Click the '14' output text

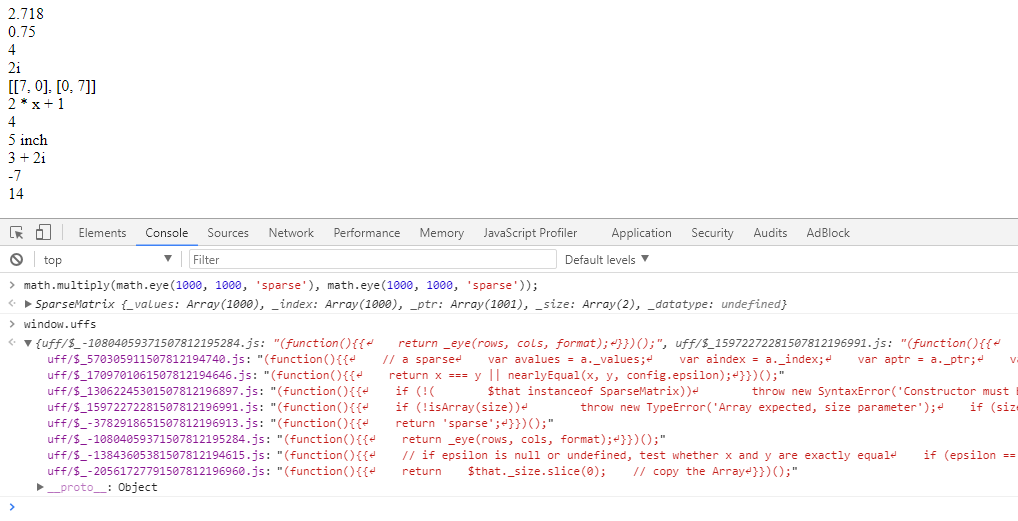click(x=16, y=194)
